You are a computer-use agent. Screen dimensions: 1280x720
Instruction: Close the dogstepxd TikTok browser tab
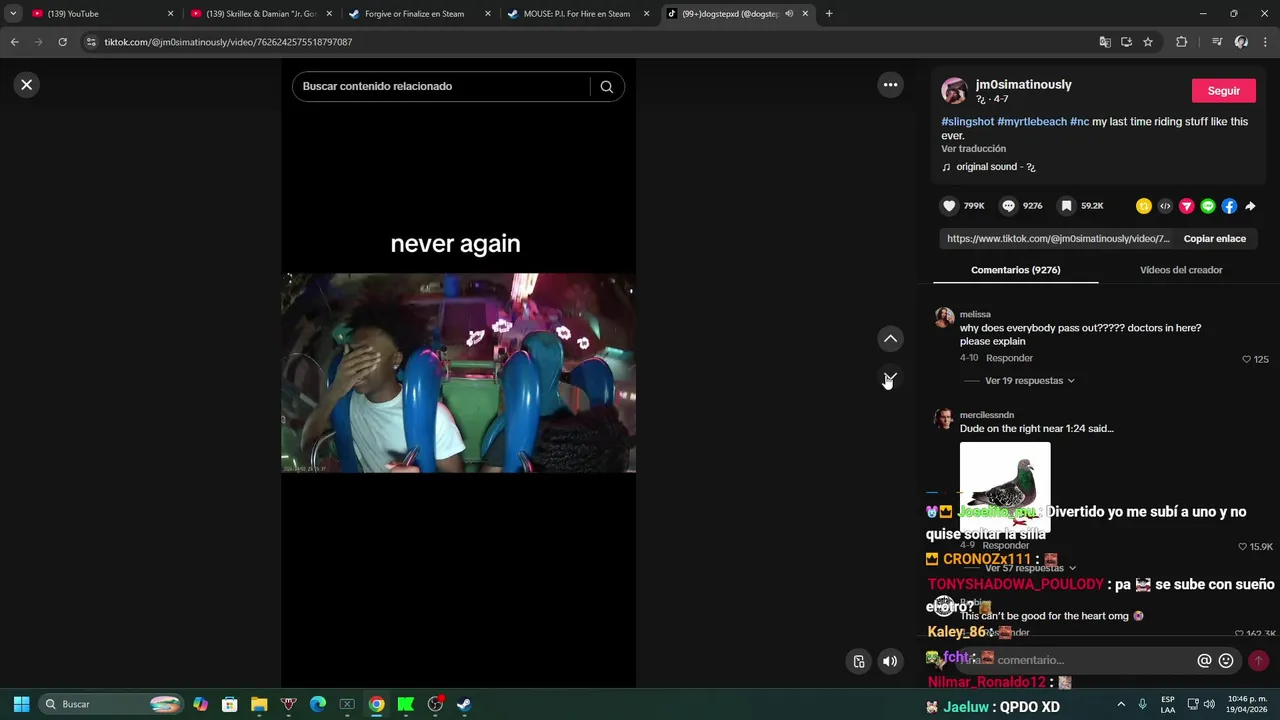click(x=805, y=14)
